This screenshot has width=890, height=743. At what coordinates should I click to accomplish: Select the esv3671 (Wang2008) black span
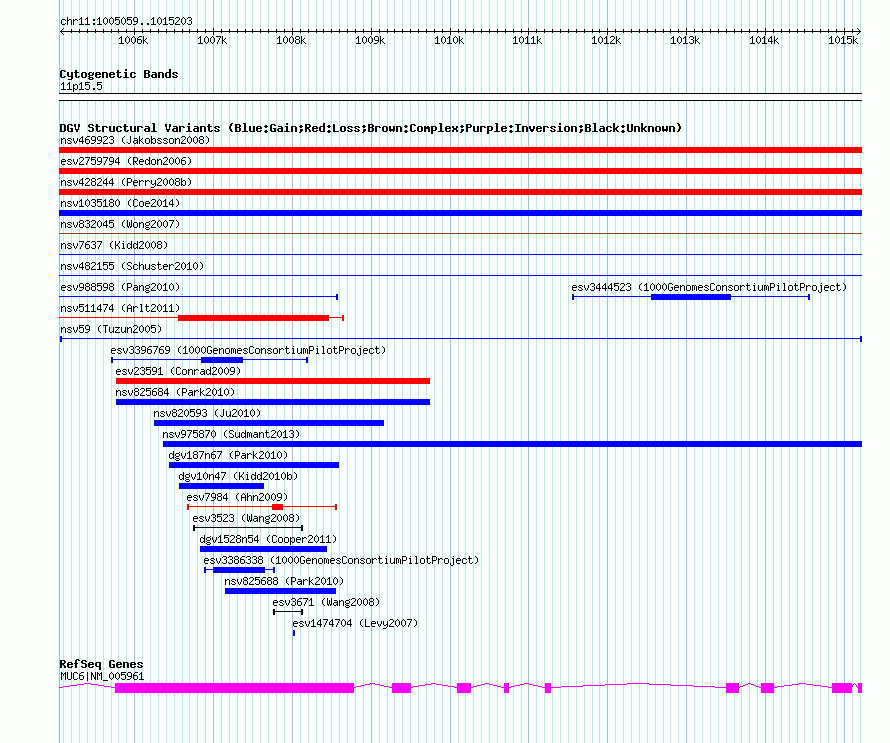click(x=288, y=612)
